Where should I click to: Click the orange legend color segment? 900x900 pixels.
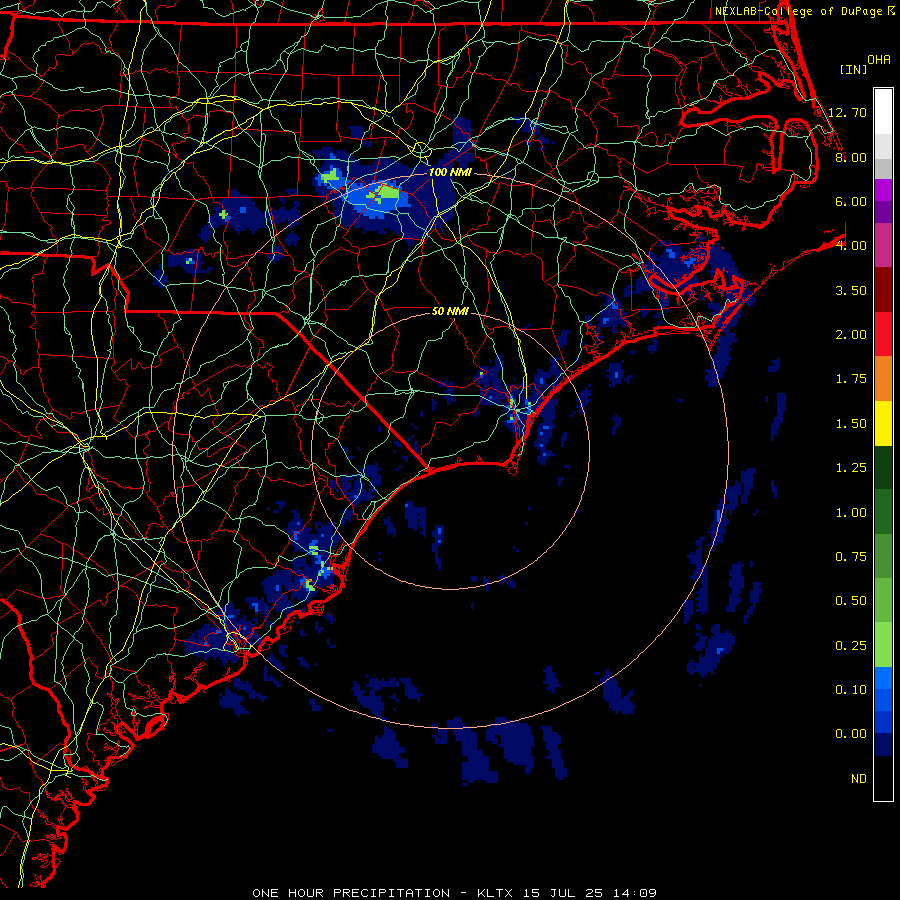point(883,379)
